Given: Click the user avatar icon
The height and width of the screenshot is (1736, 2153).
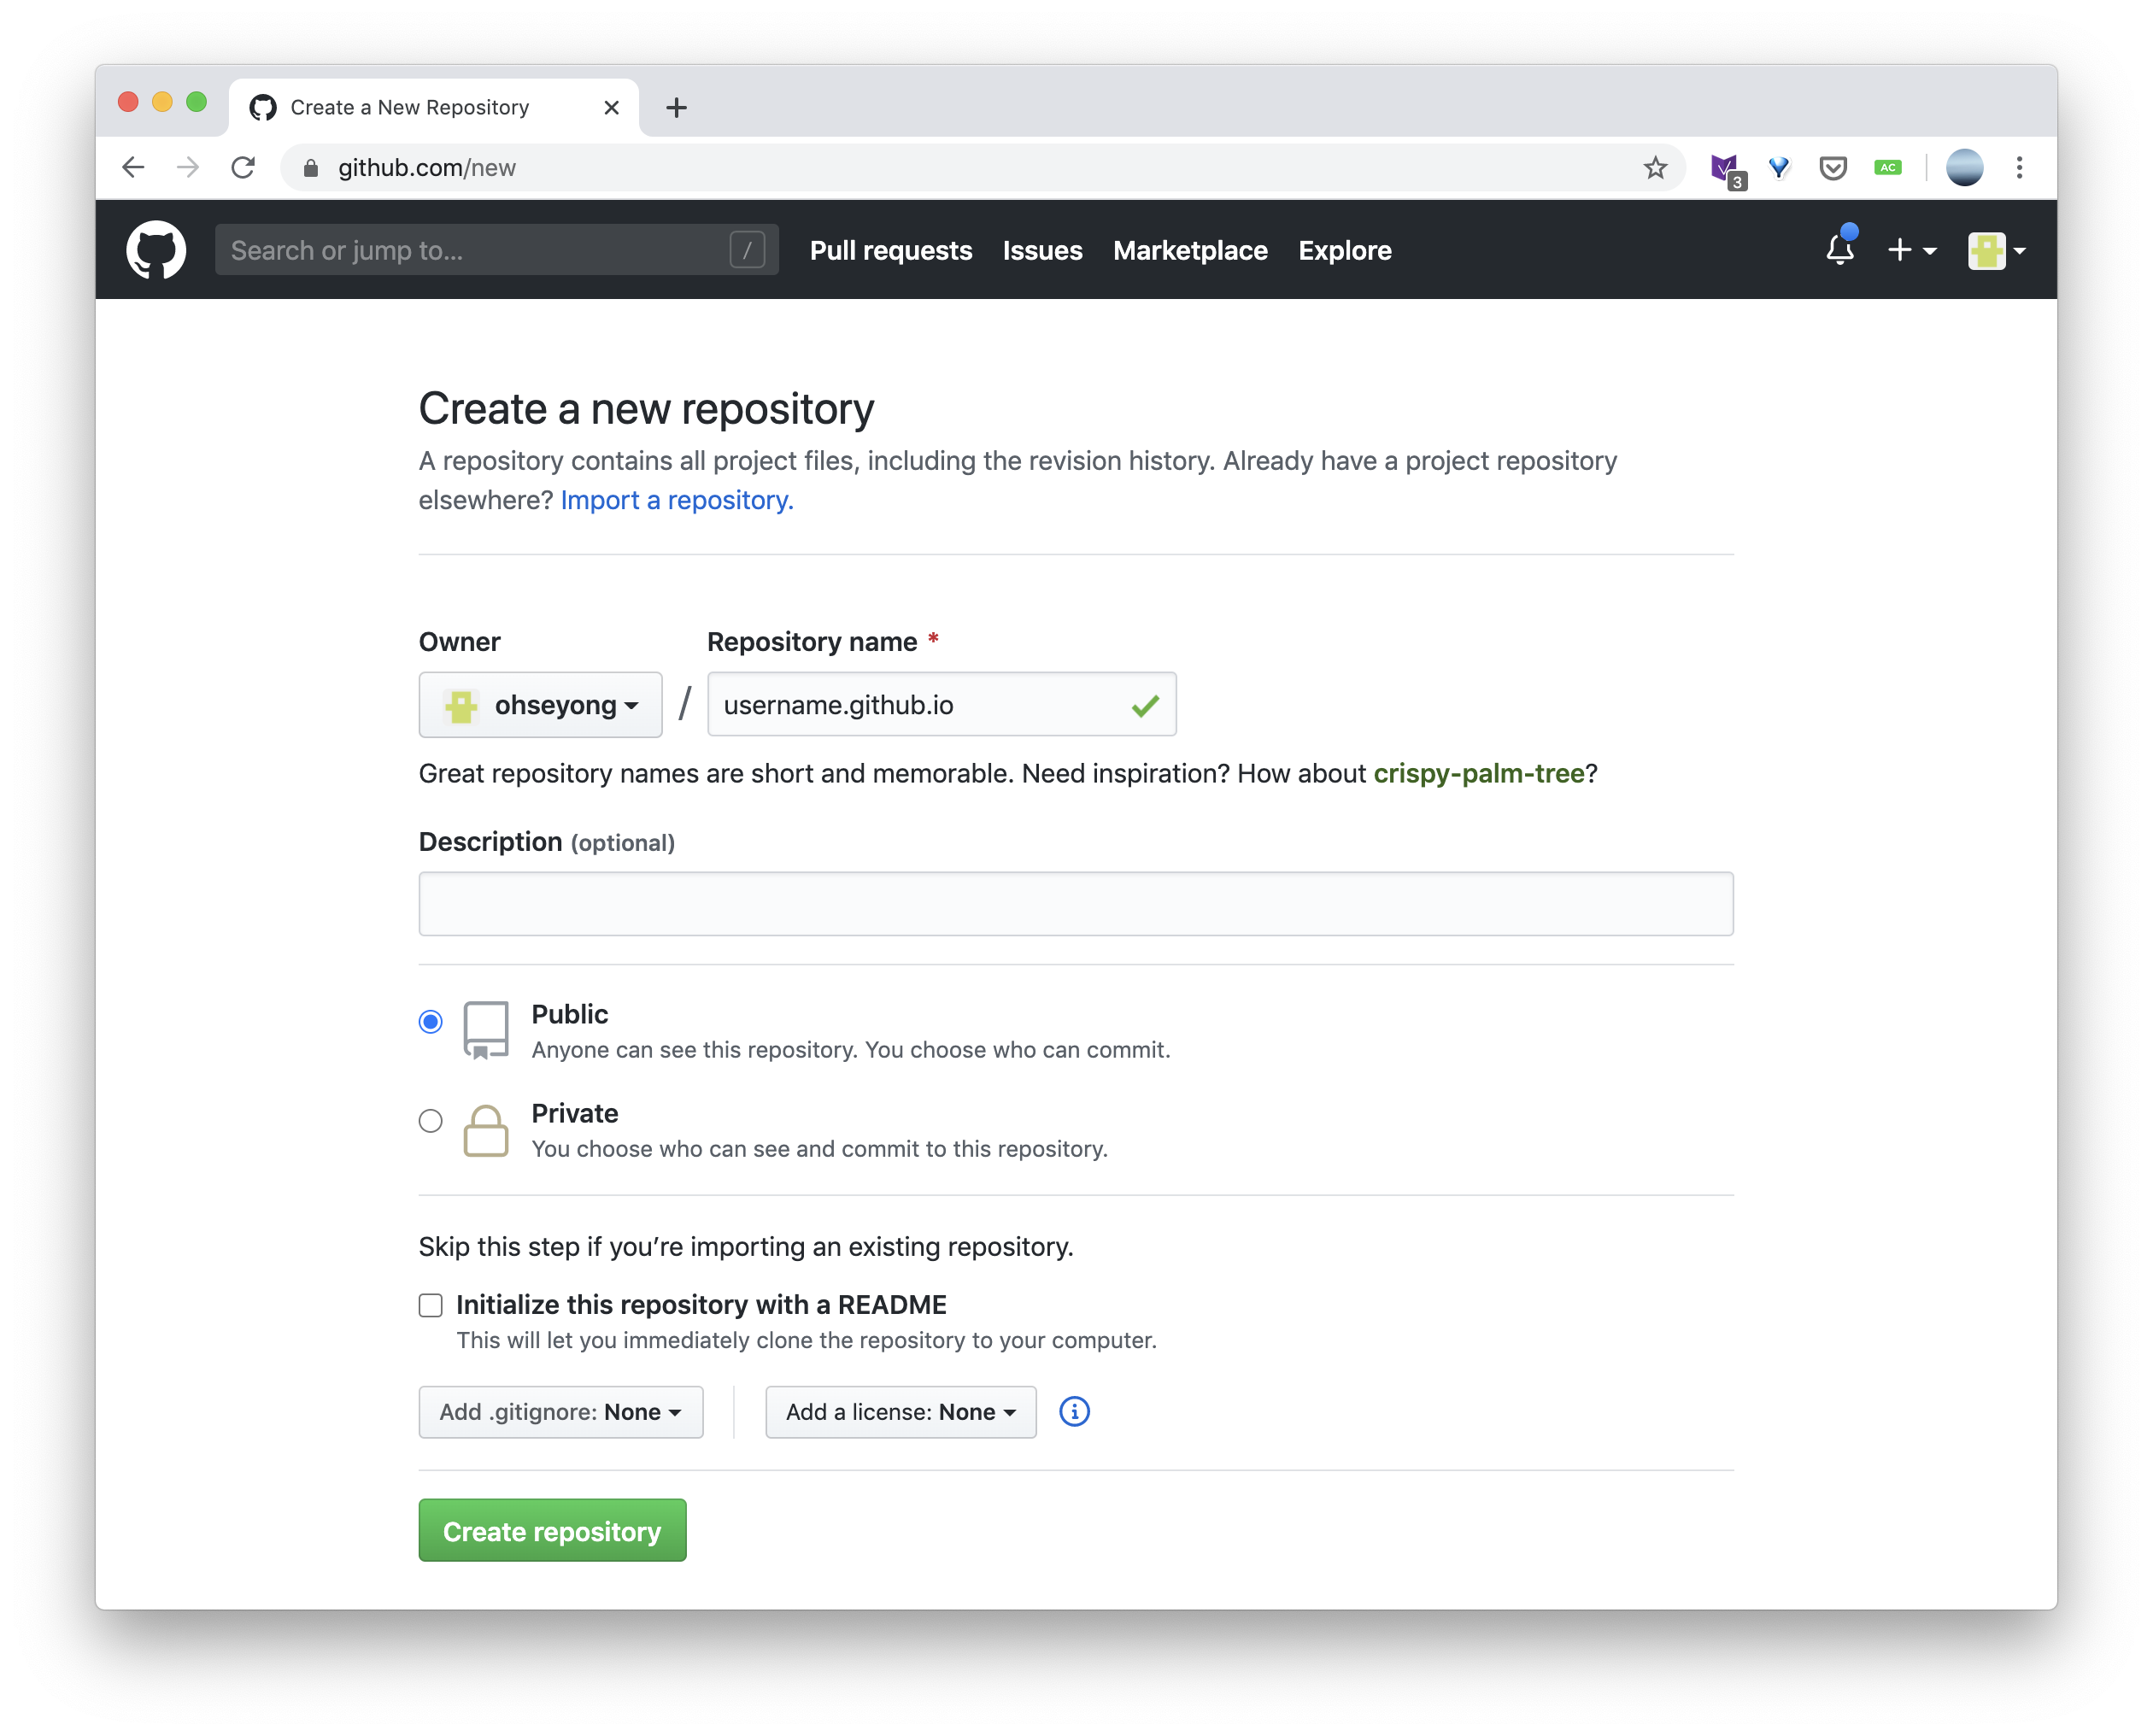Looking at the screenshot, I should (x=1985, y=248).
